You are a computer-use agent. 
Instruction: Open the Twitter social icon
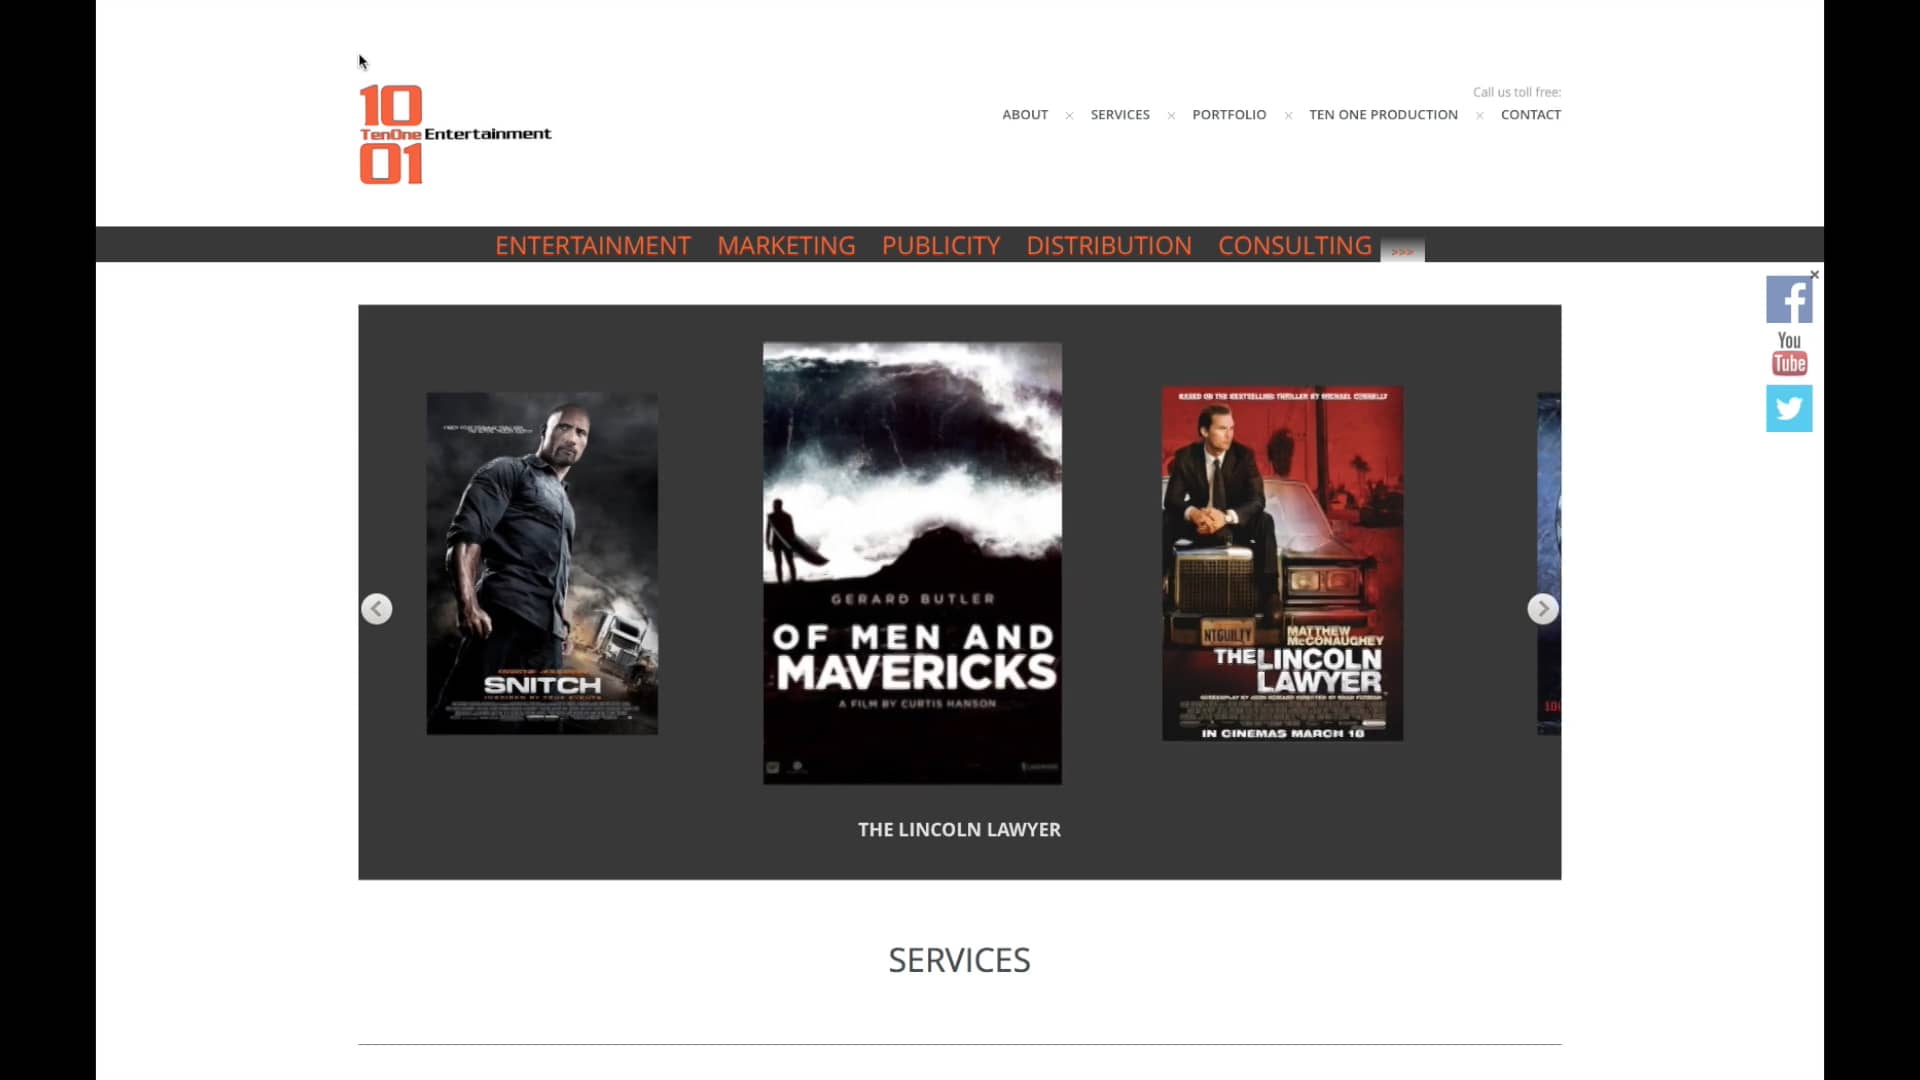tap(1789, 408)
